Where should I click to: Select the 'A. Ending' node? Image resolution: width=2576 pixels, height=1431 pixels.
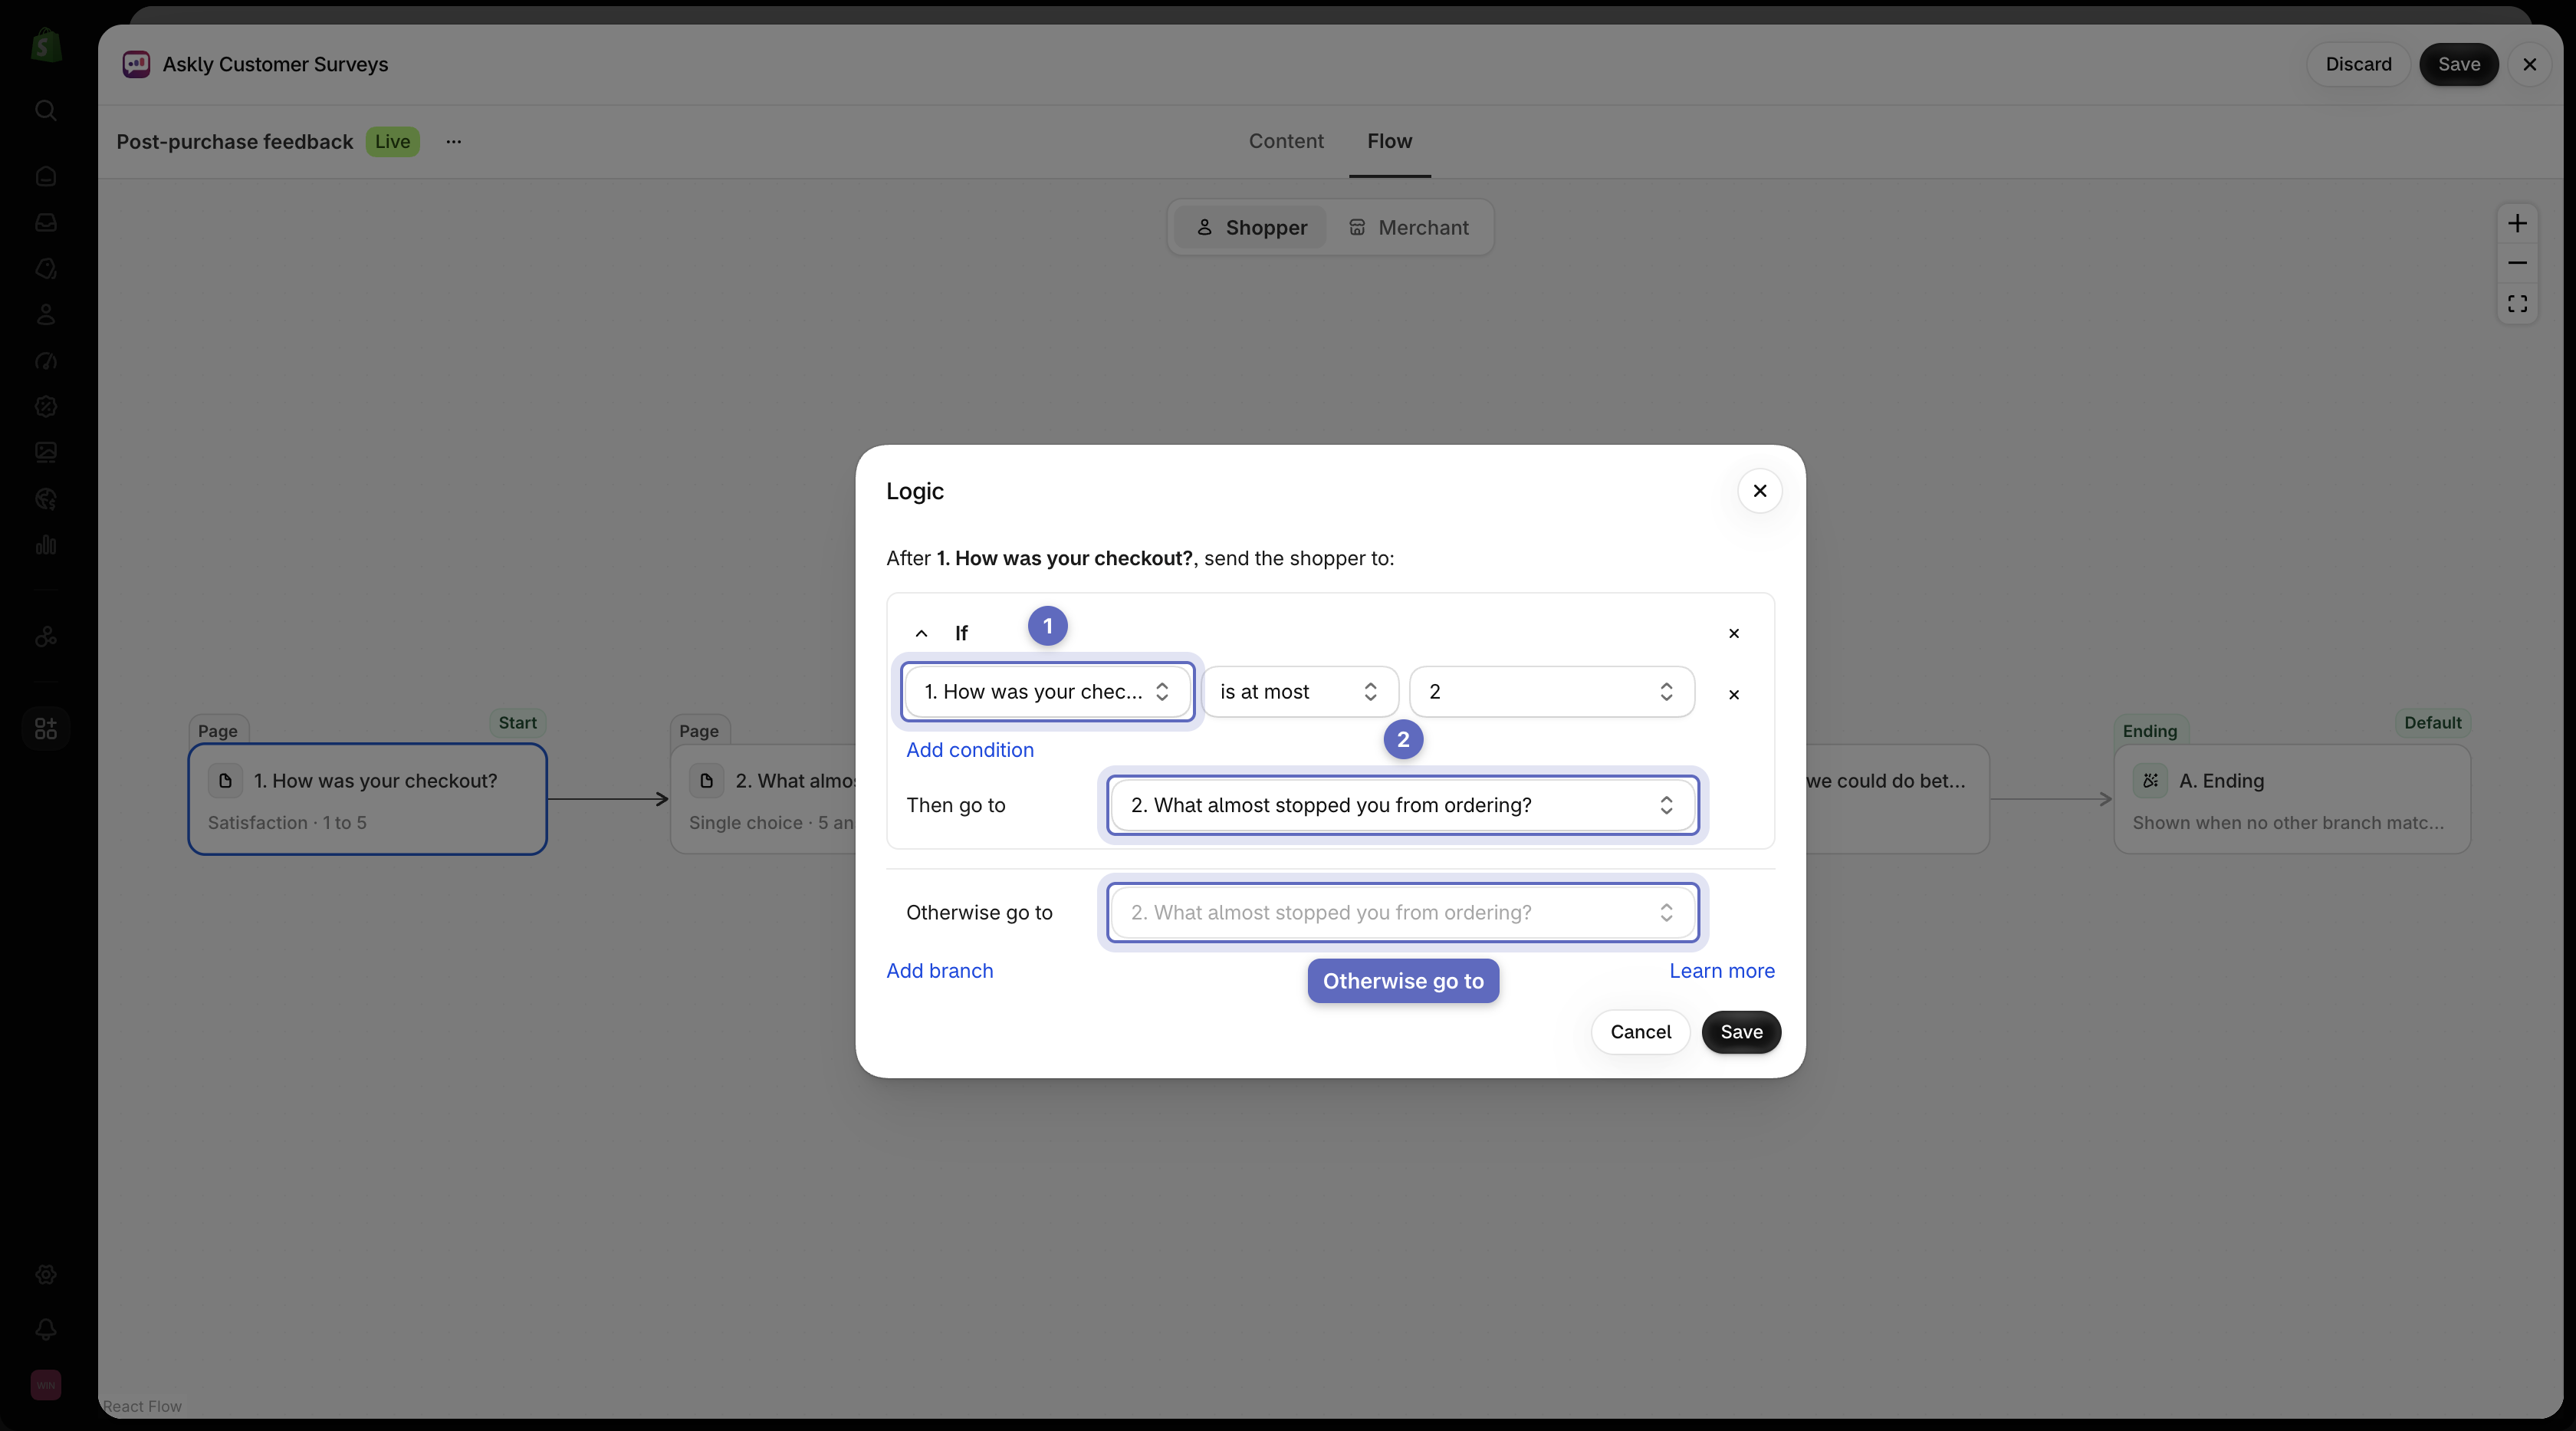tap(2292, 799)
